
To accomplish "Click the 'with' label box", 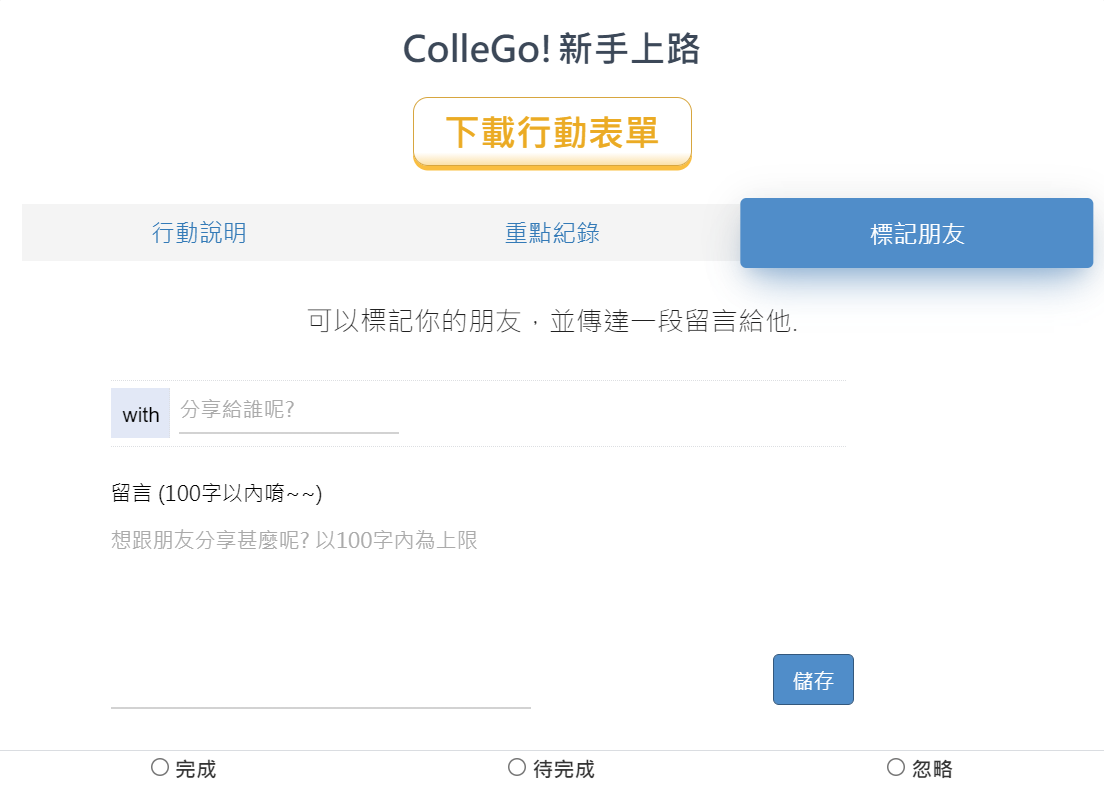I will click(141, 413).
